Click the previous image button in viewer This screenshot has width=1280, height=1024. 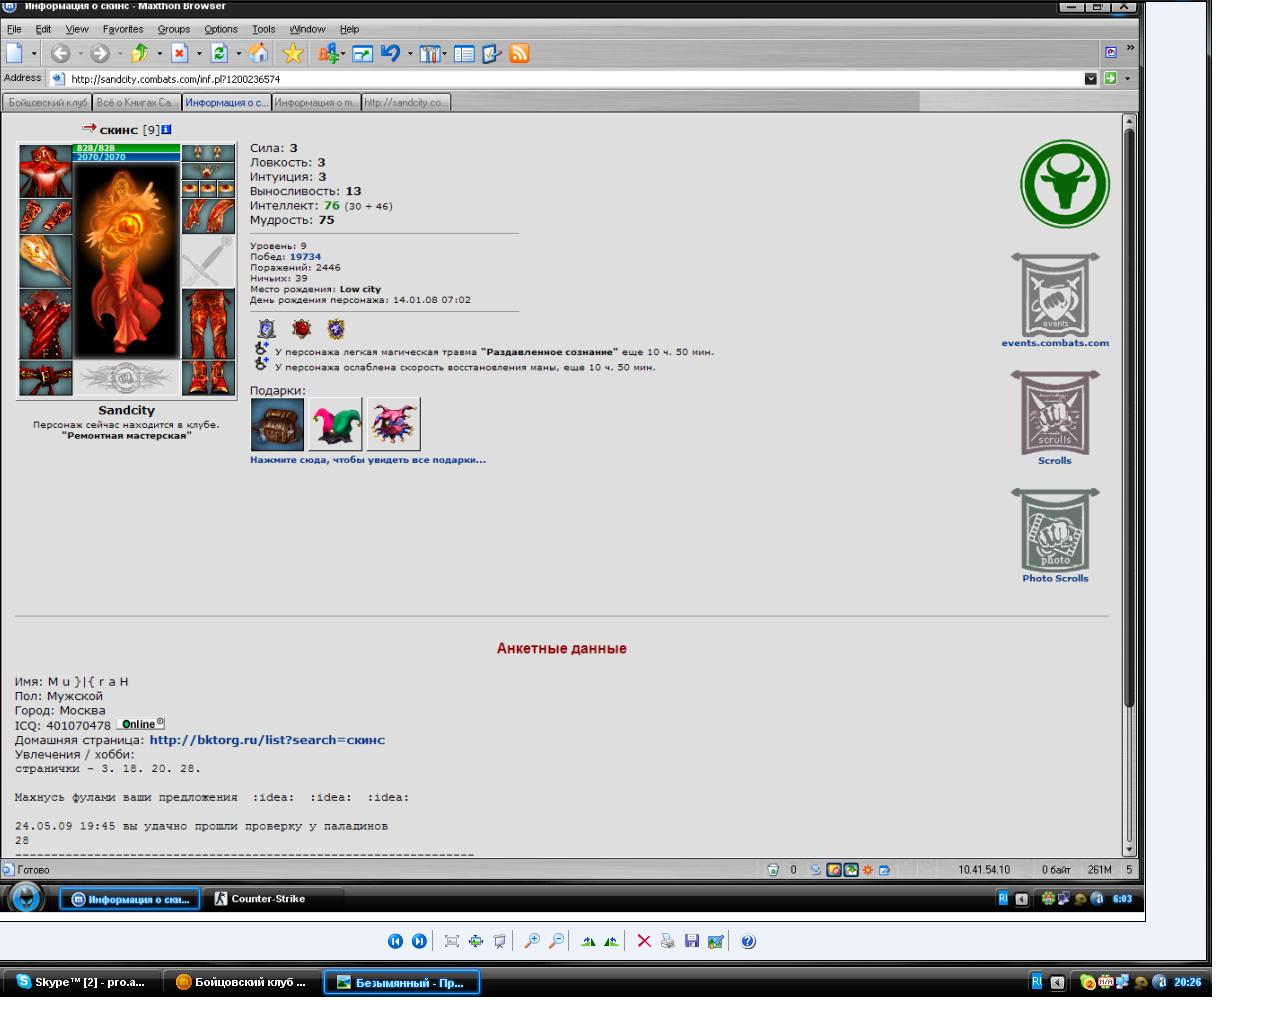click(396, 941)
